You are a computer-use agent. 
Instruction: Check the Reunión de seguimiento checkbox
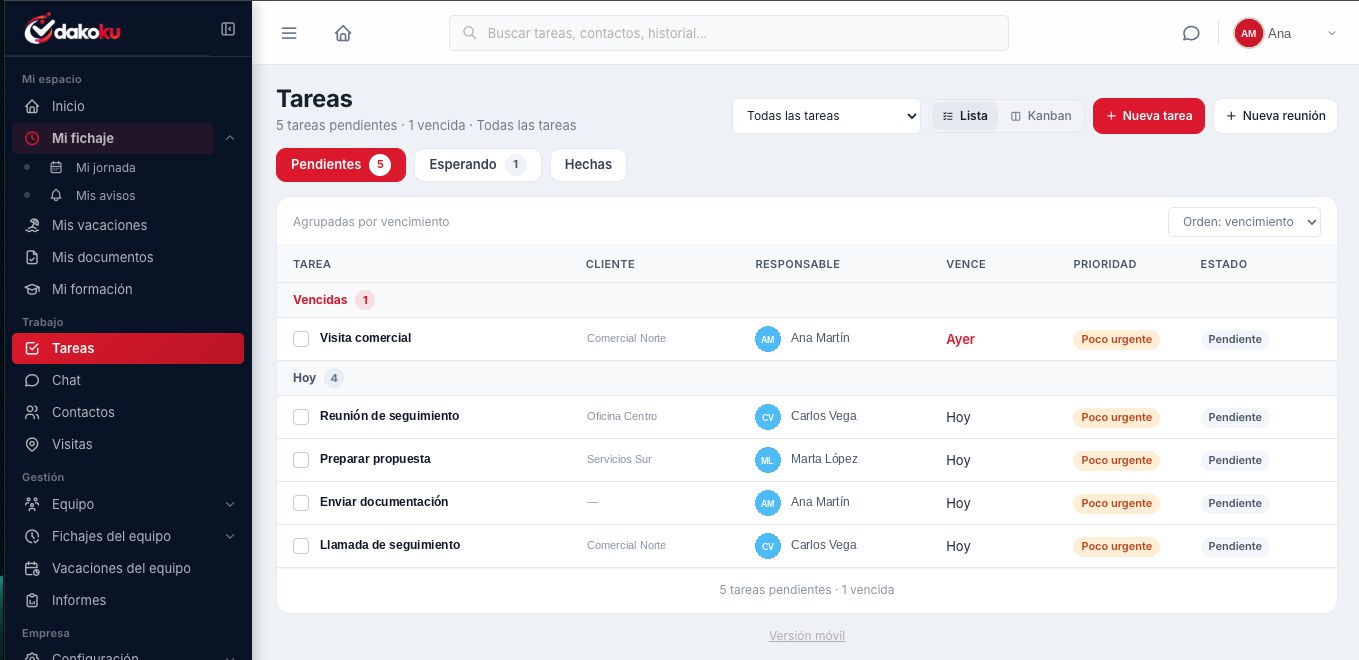[x=301, y=417]
